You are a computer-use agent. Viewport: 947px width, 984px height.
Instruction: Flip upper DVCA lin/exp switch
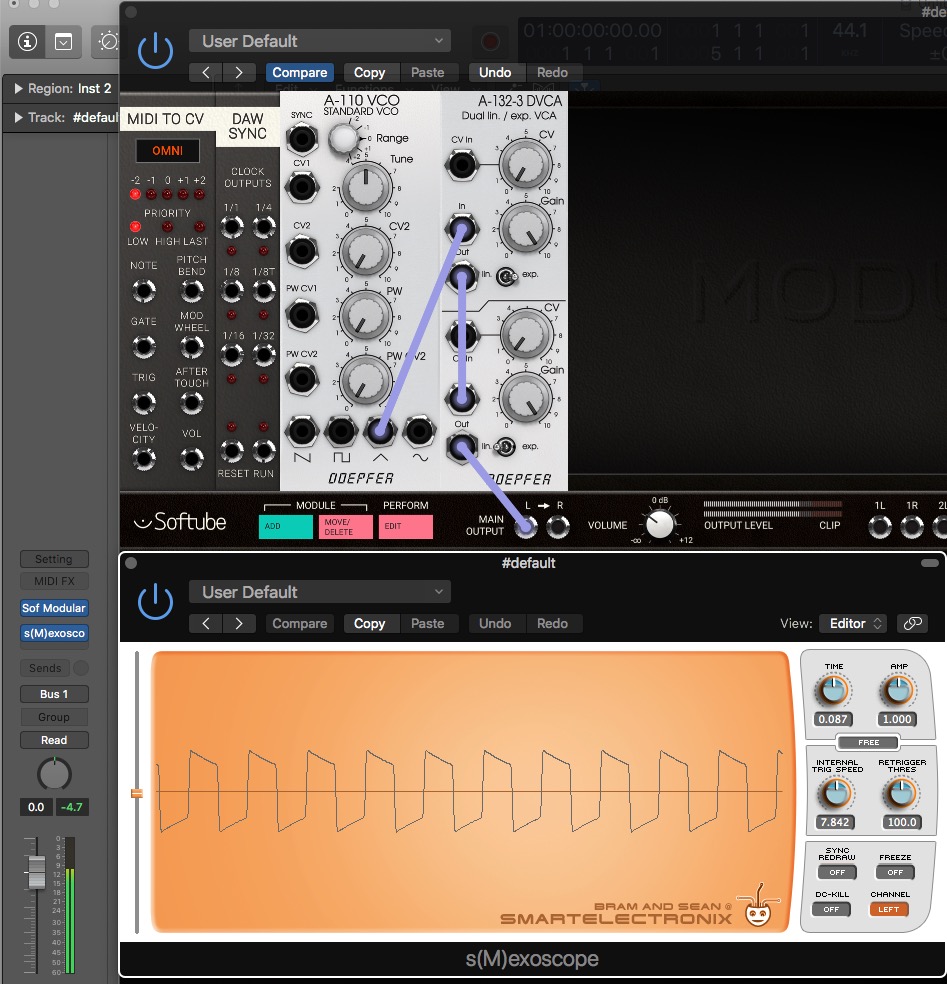tap(506, 275)
